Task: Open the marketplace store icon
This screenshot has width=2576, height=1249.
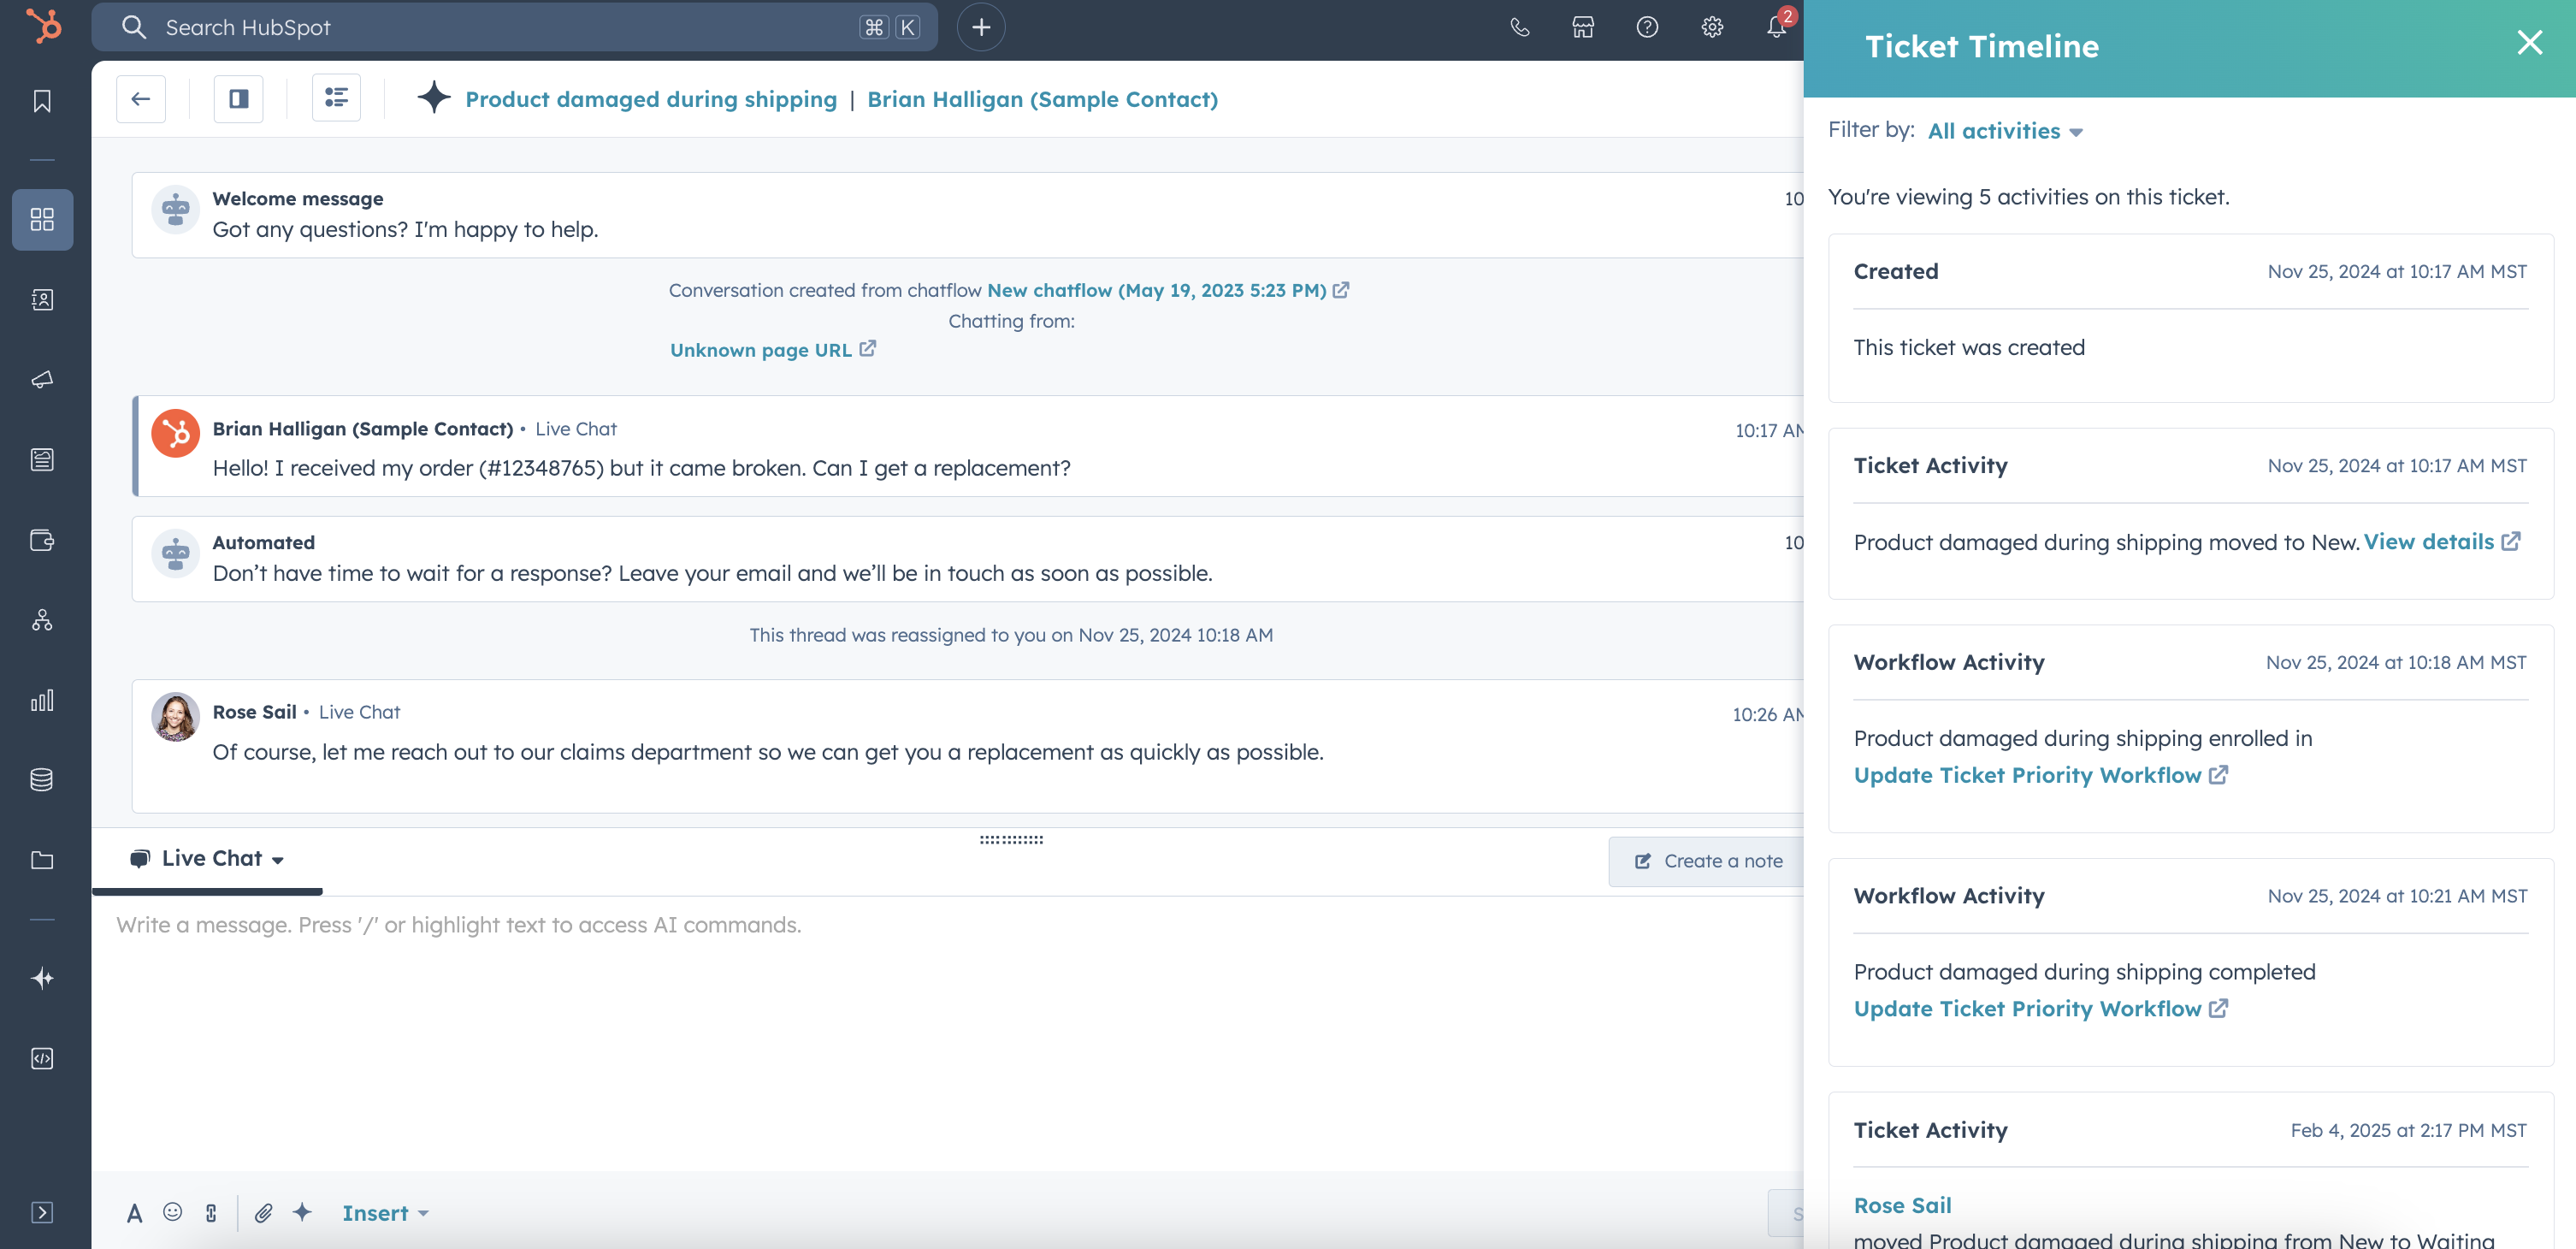Action: (1583, 27)
